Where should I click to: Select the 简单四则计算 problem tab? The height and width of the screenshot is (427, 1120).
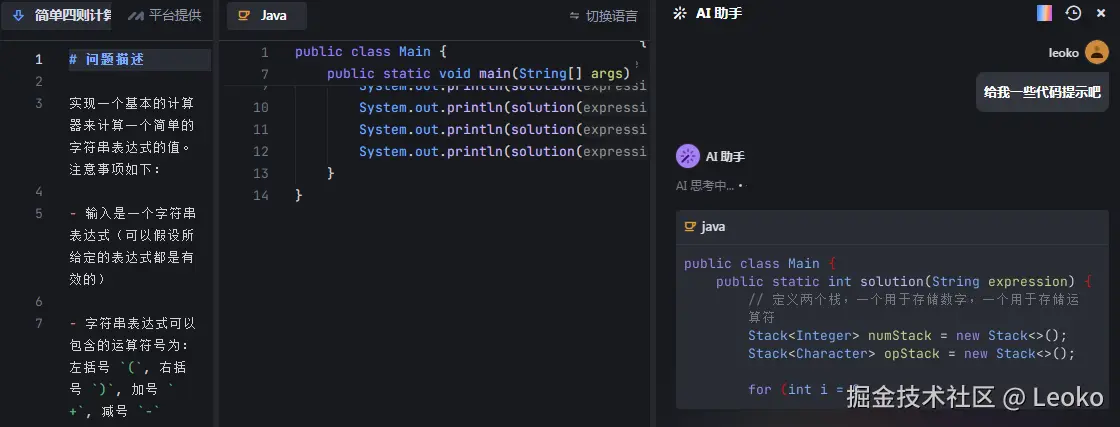click(72, 15)
